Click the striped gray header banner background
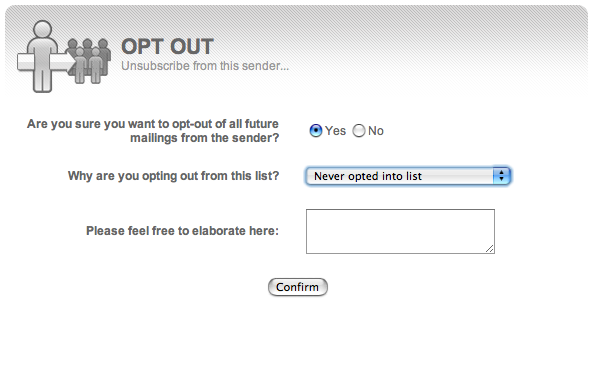This screenshot has height=374, width=593. (416, 49)
